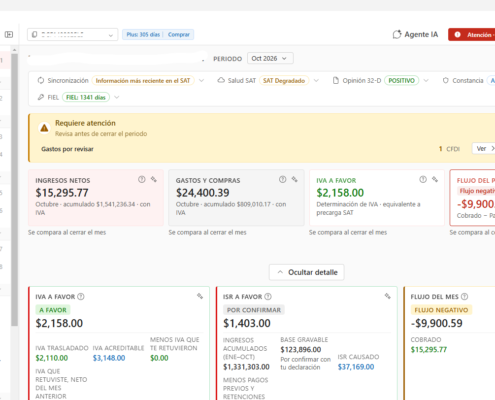The height and width of the screenshot is (400, 495).
Task: Click the sidebar vertical scrollbar
Action: (14, 190)
